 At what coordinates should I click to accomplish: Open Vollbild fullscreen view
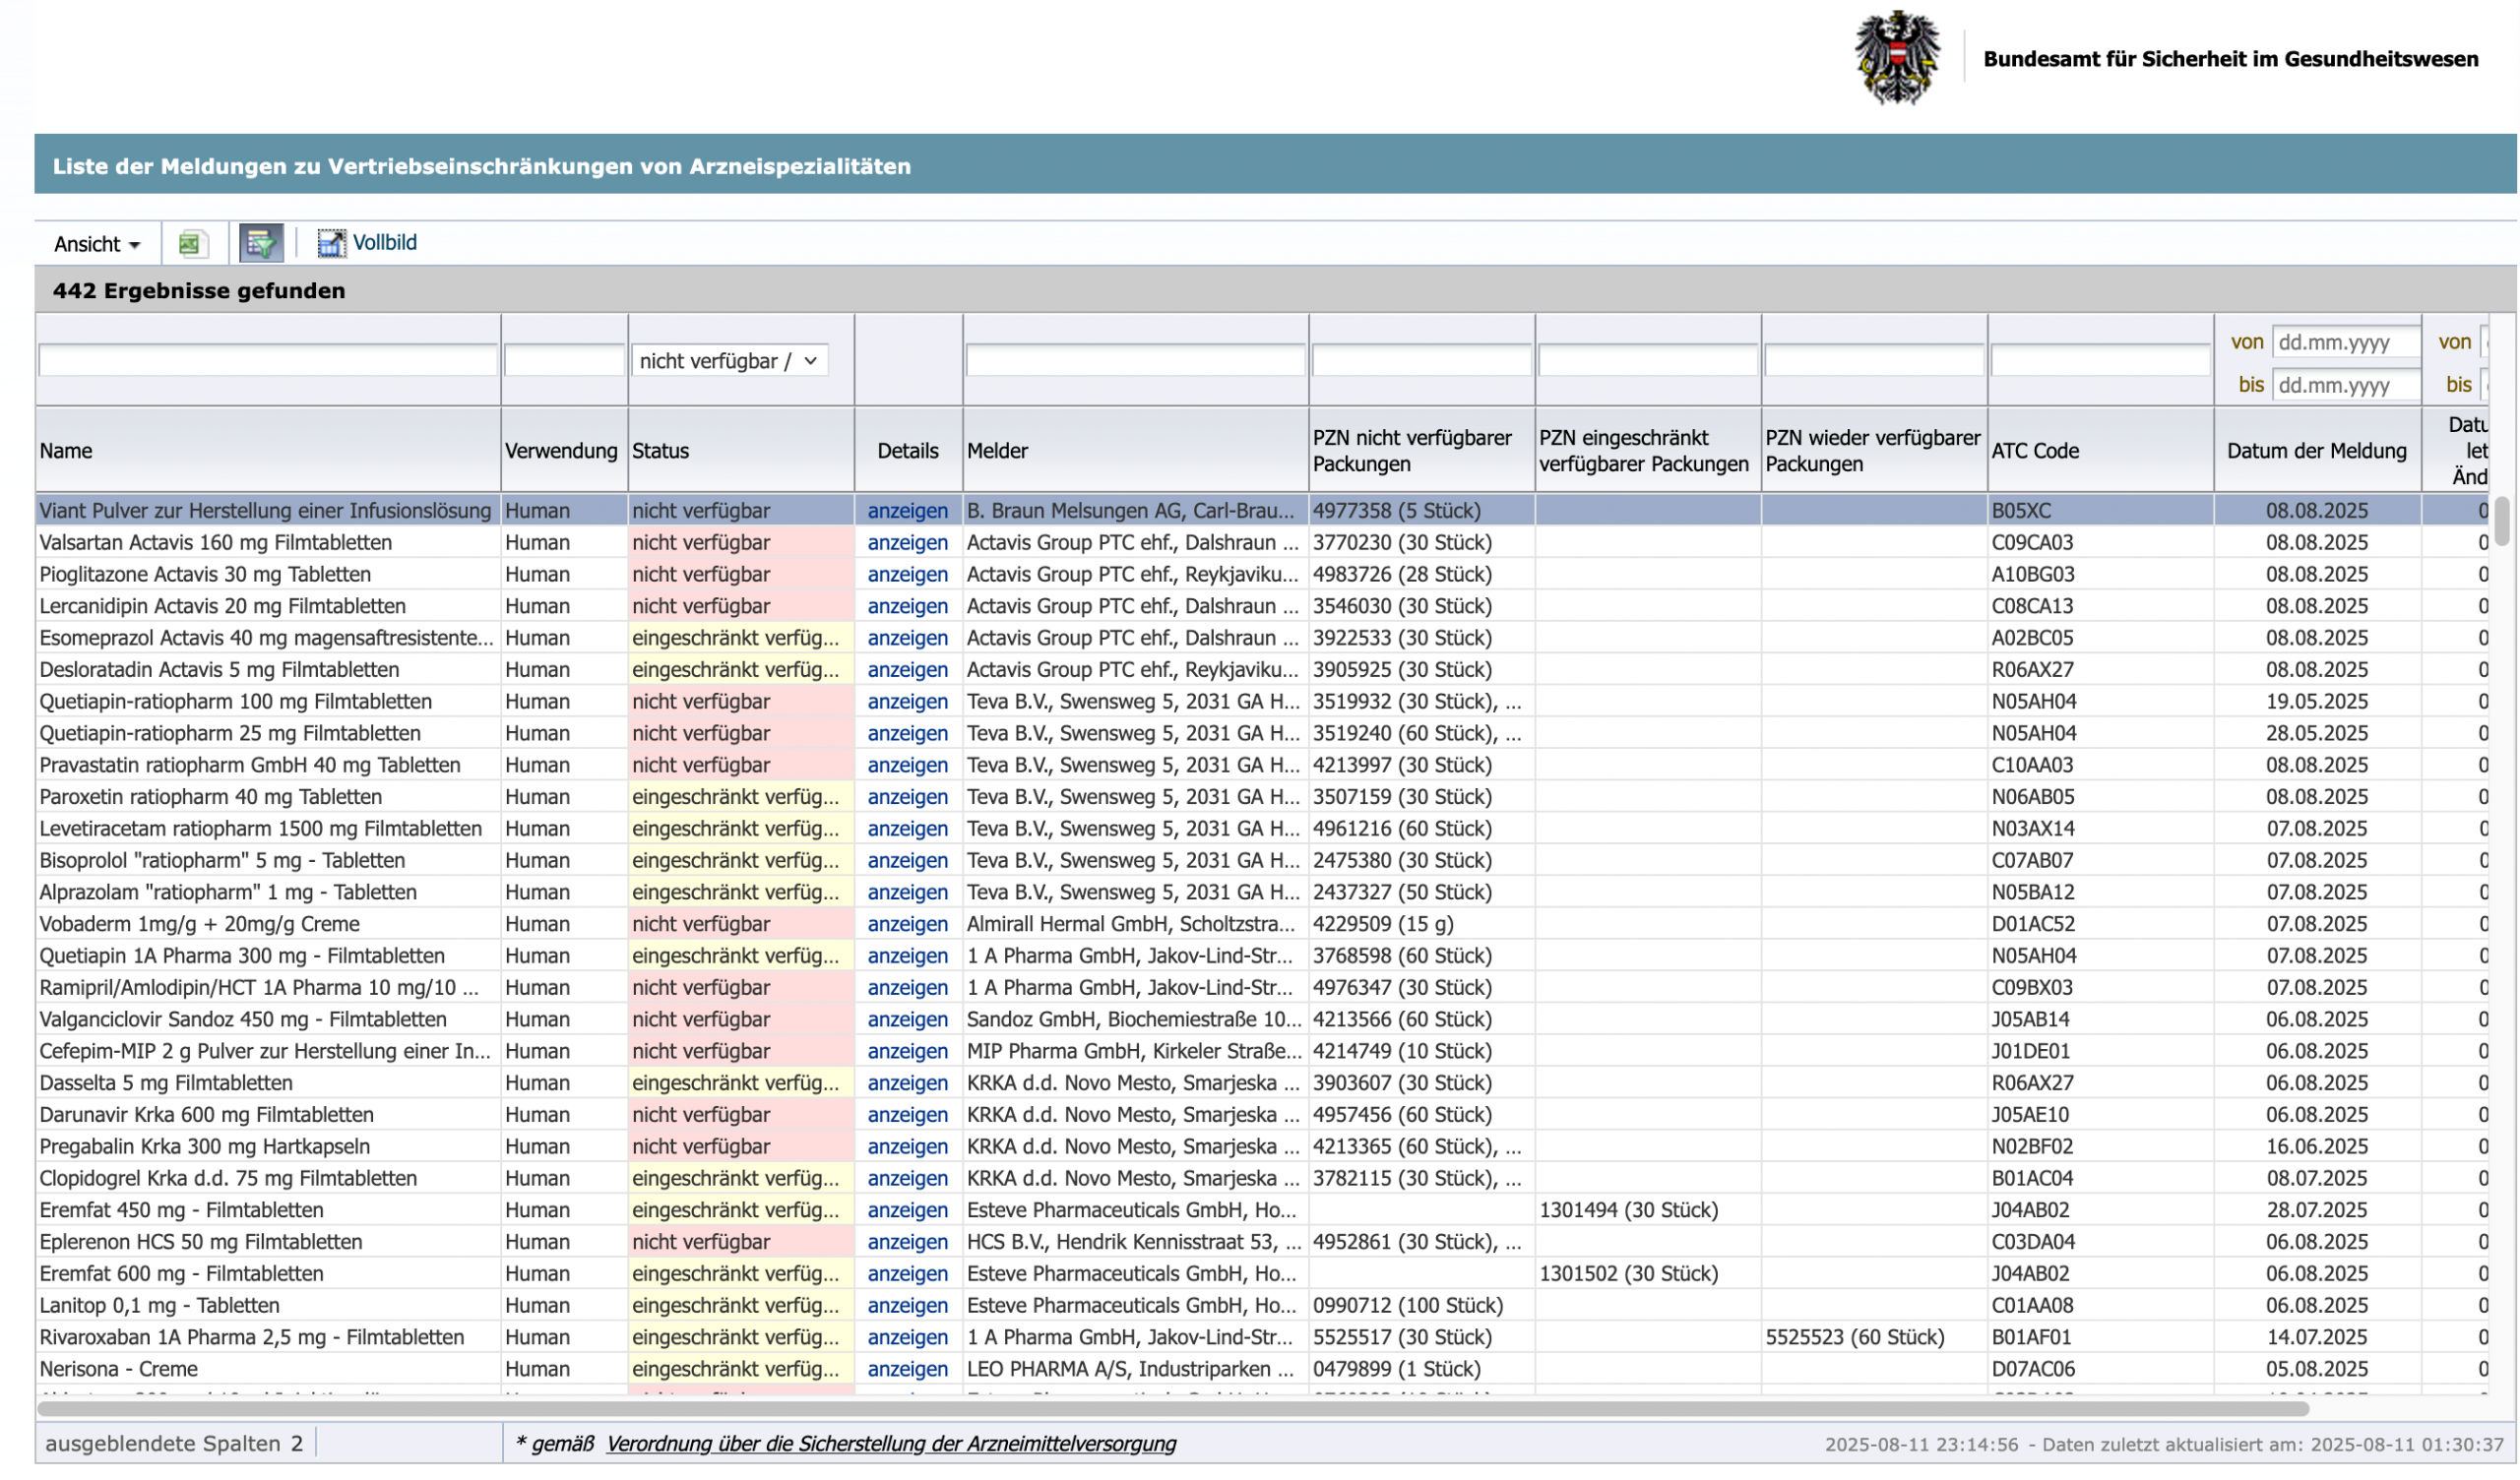[367, 243]
